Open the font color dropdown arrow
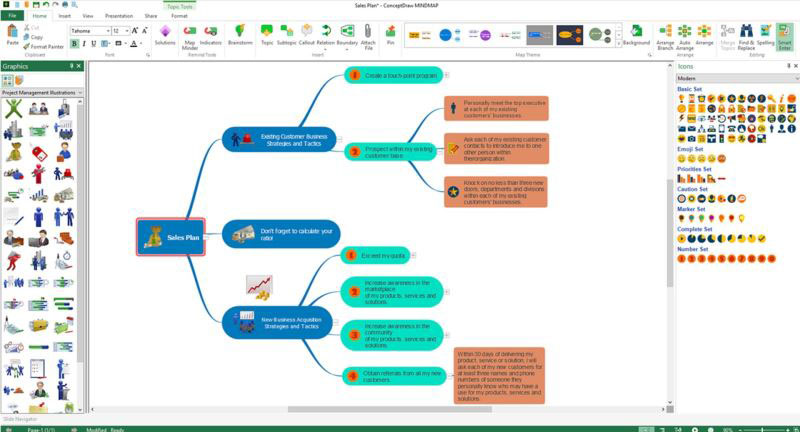The width and height of the screenshot is (800, 432). (141, 44)
